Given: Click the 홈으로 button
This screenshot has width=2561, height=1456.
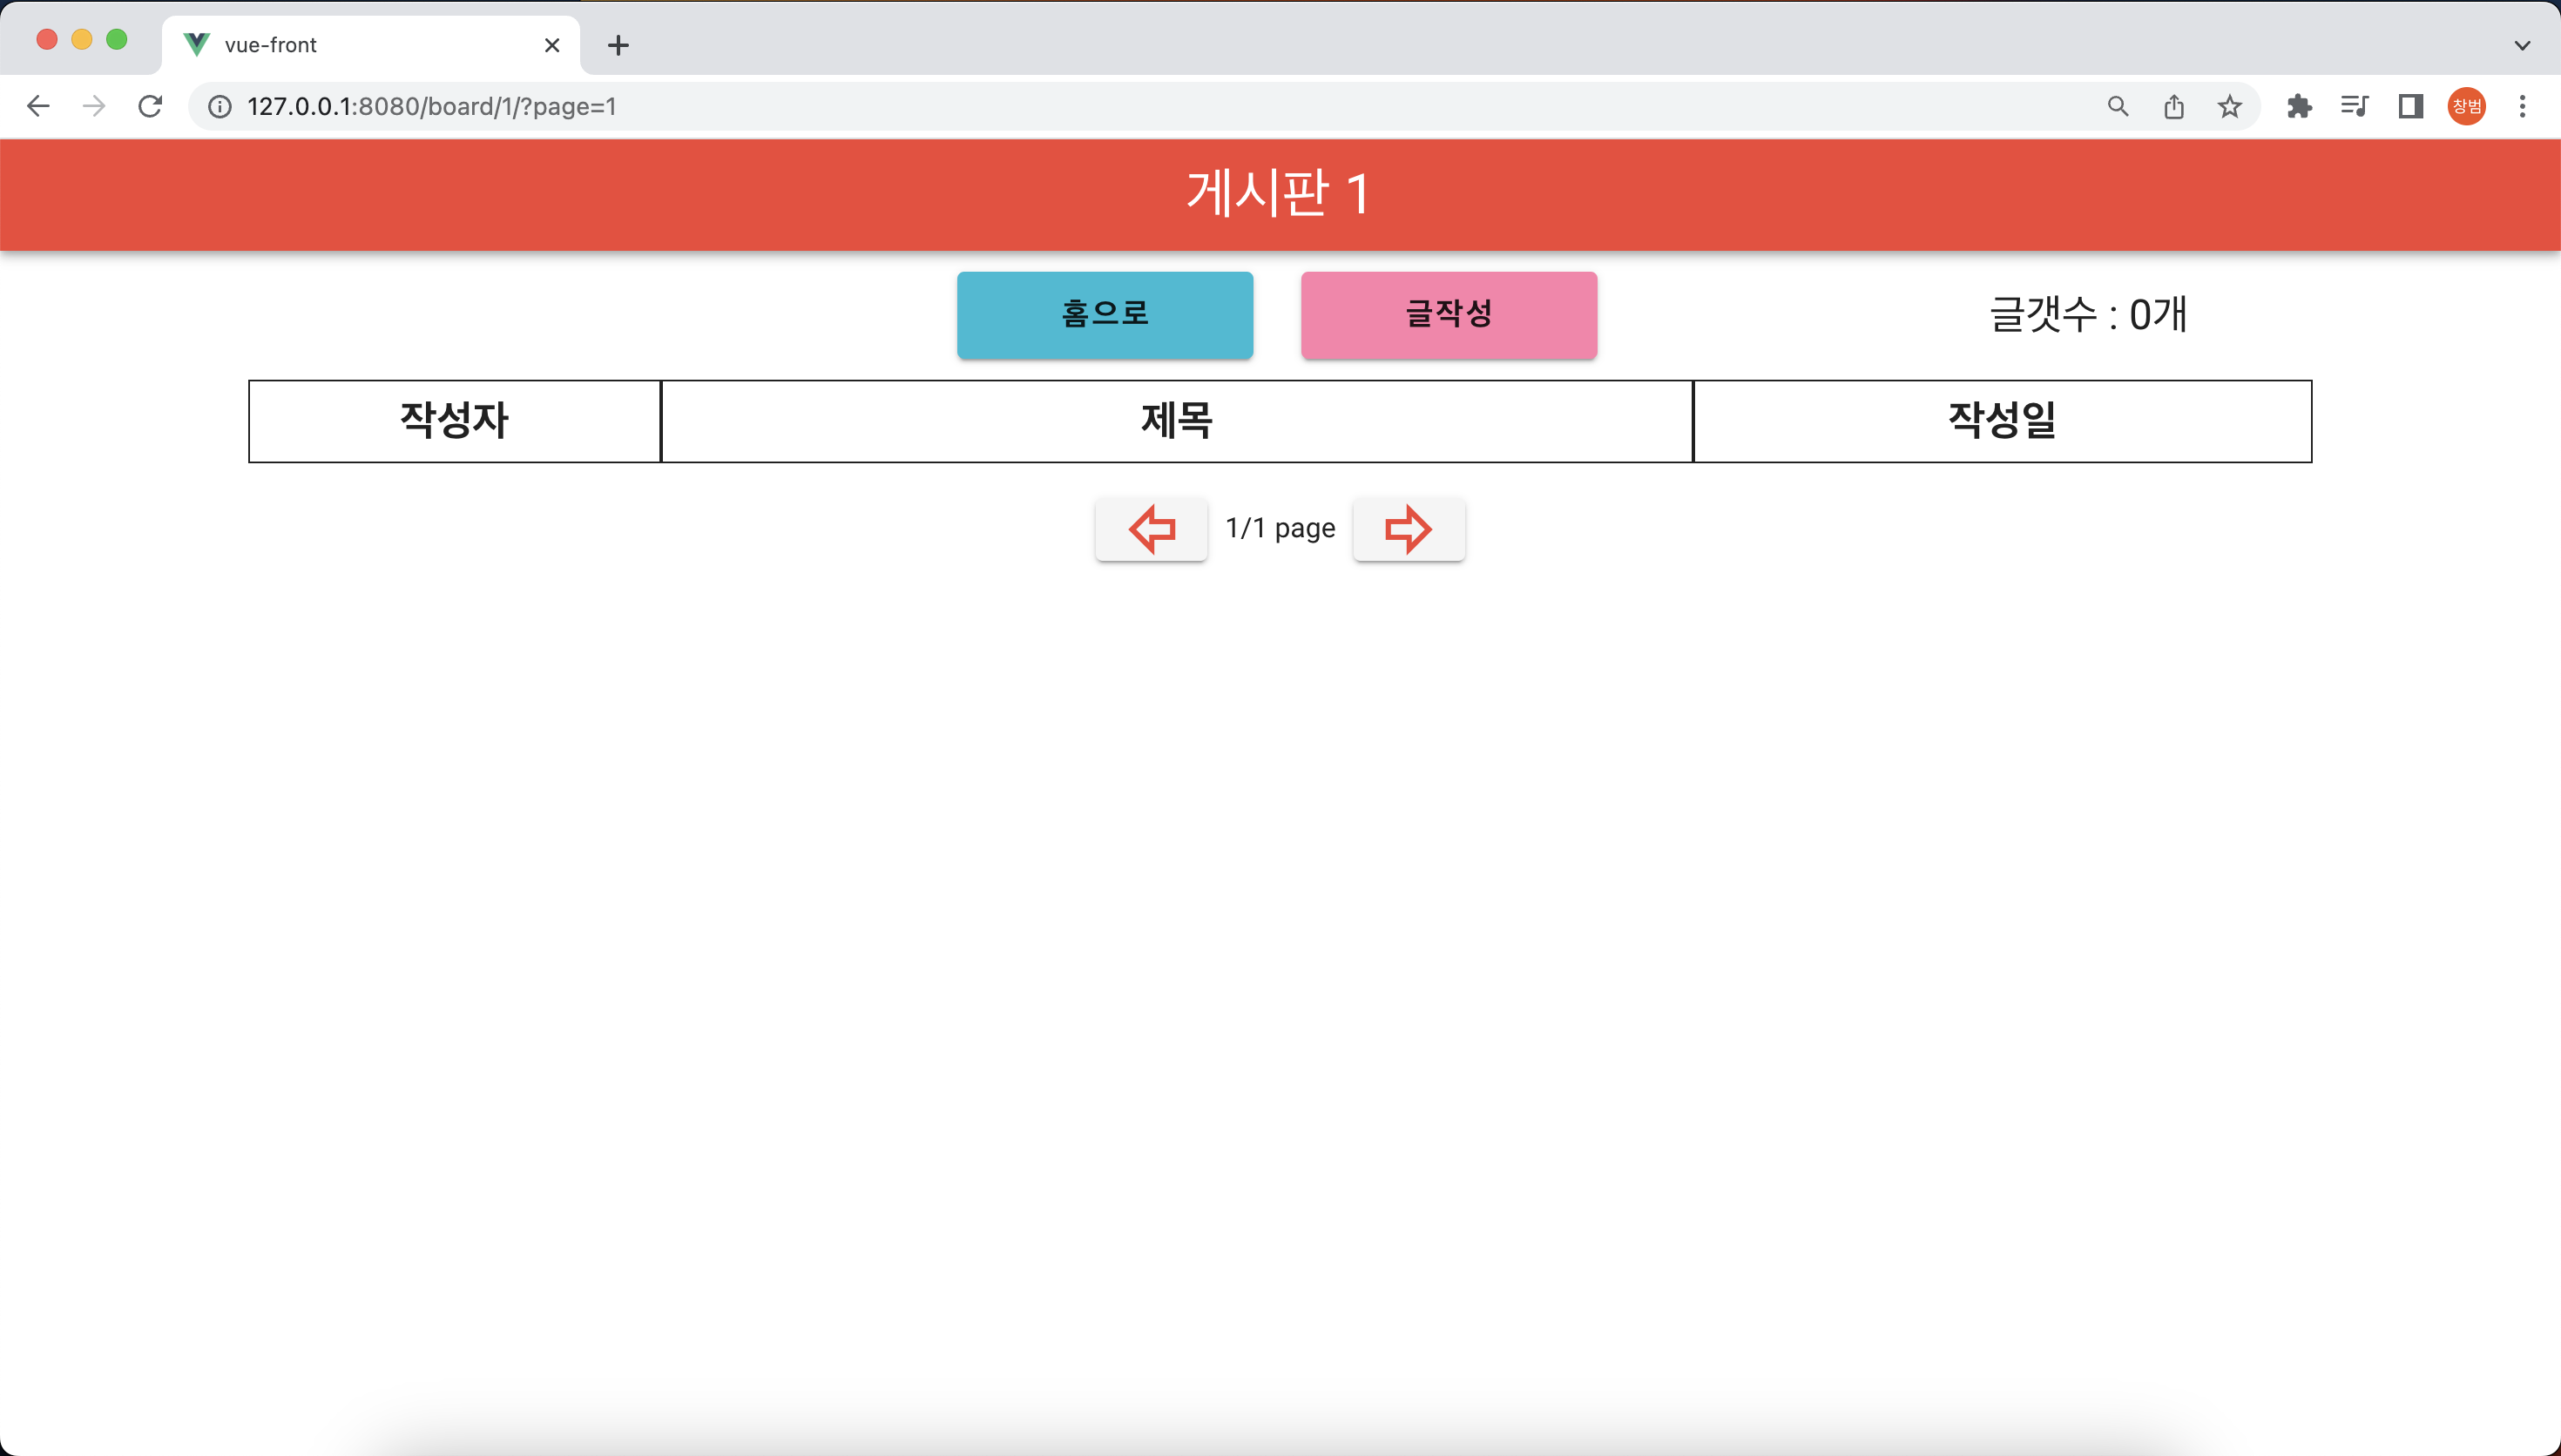Looking at the screenshot, I should (x=1104, y=315).
